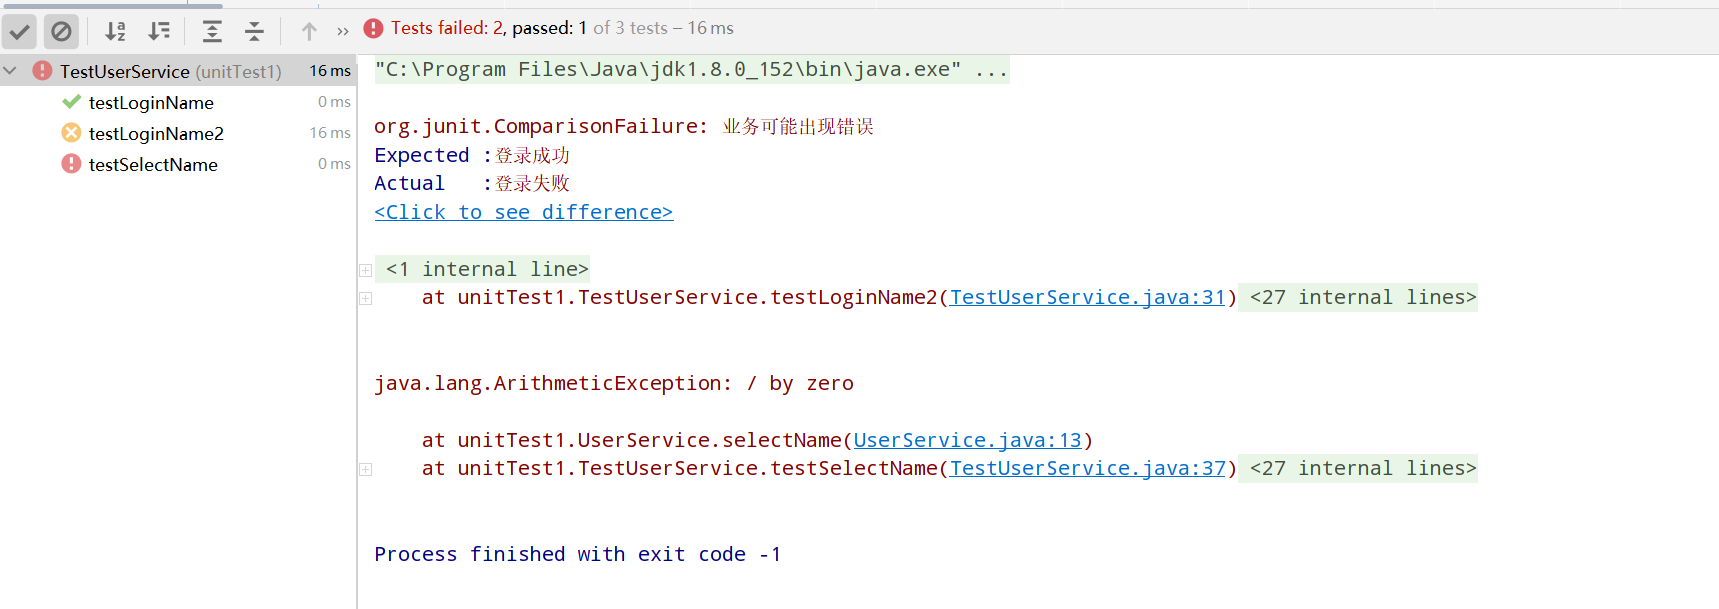Collapse all test tree nodes

point(254,31)
